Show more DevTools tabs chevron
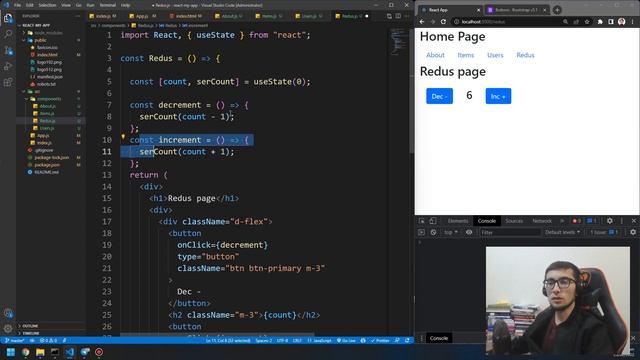The height and width of the screenshot is (360, 640). tap(562, 221)
